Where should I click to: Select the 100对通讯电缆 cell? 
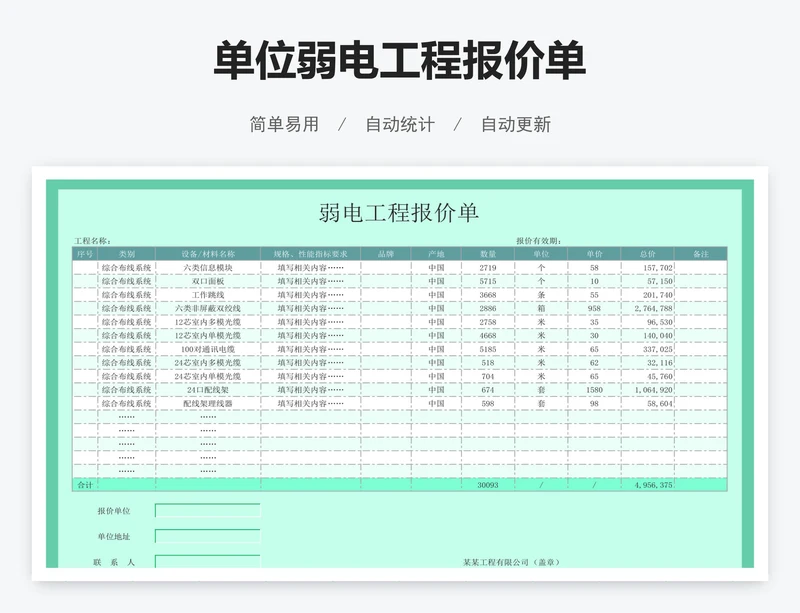click(208, 349)
